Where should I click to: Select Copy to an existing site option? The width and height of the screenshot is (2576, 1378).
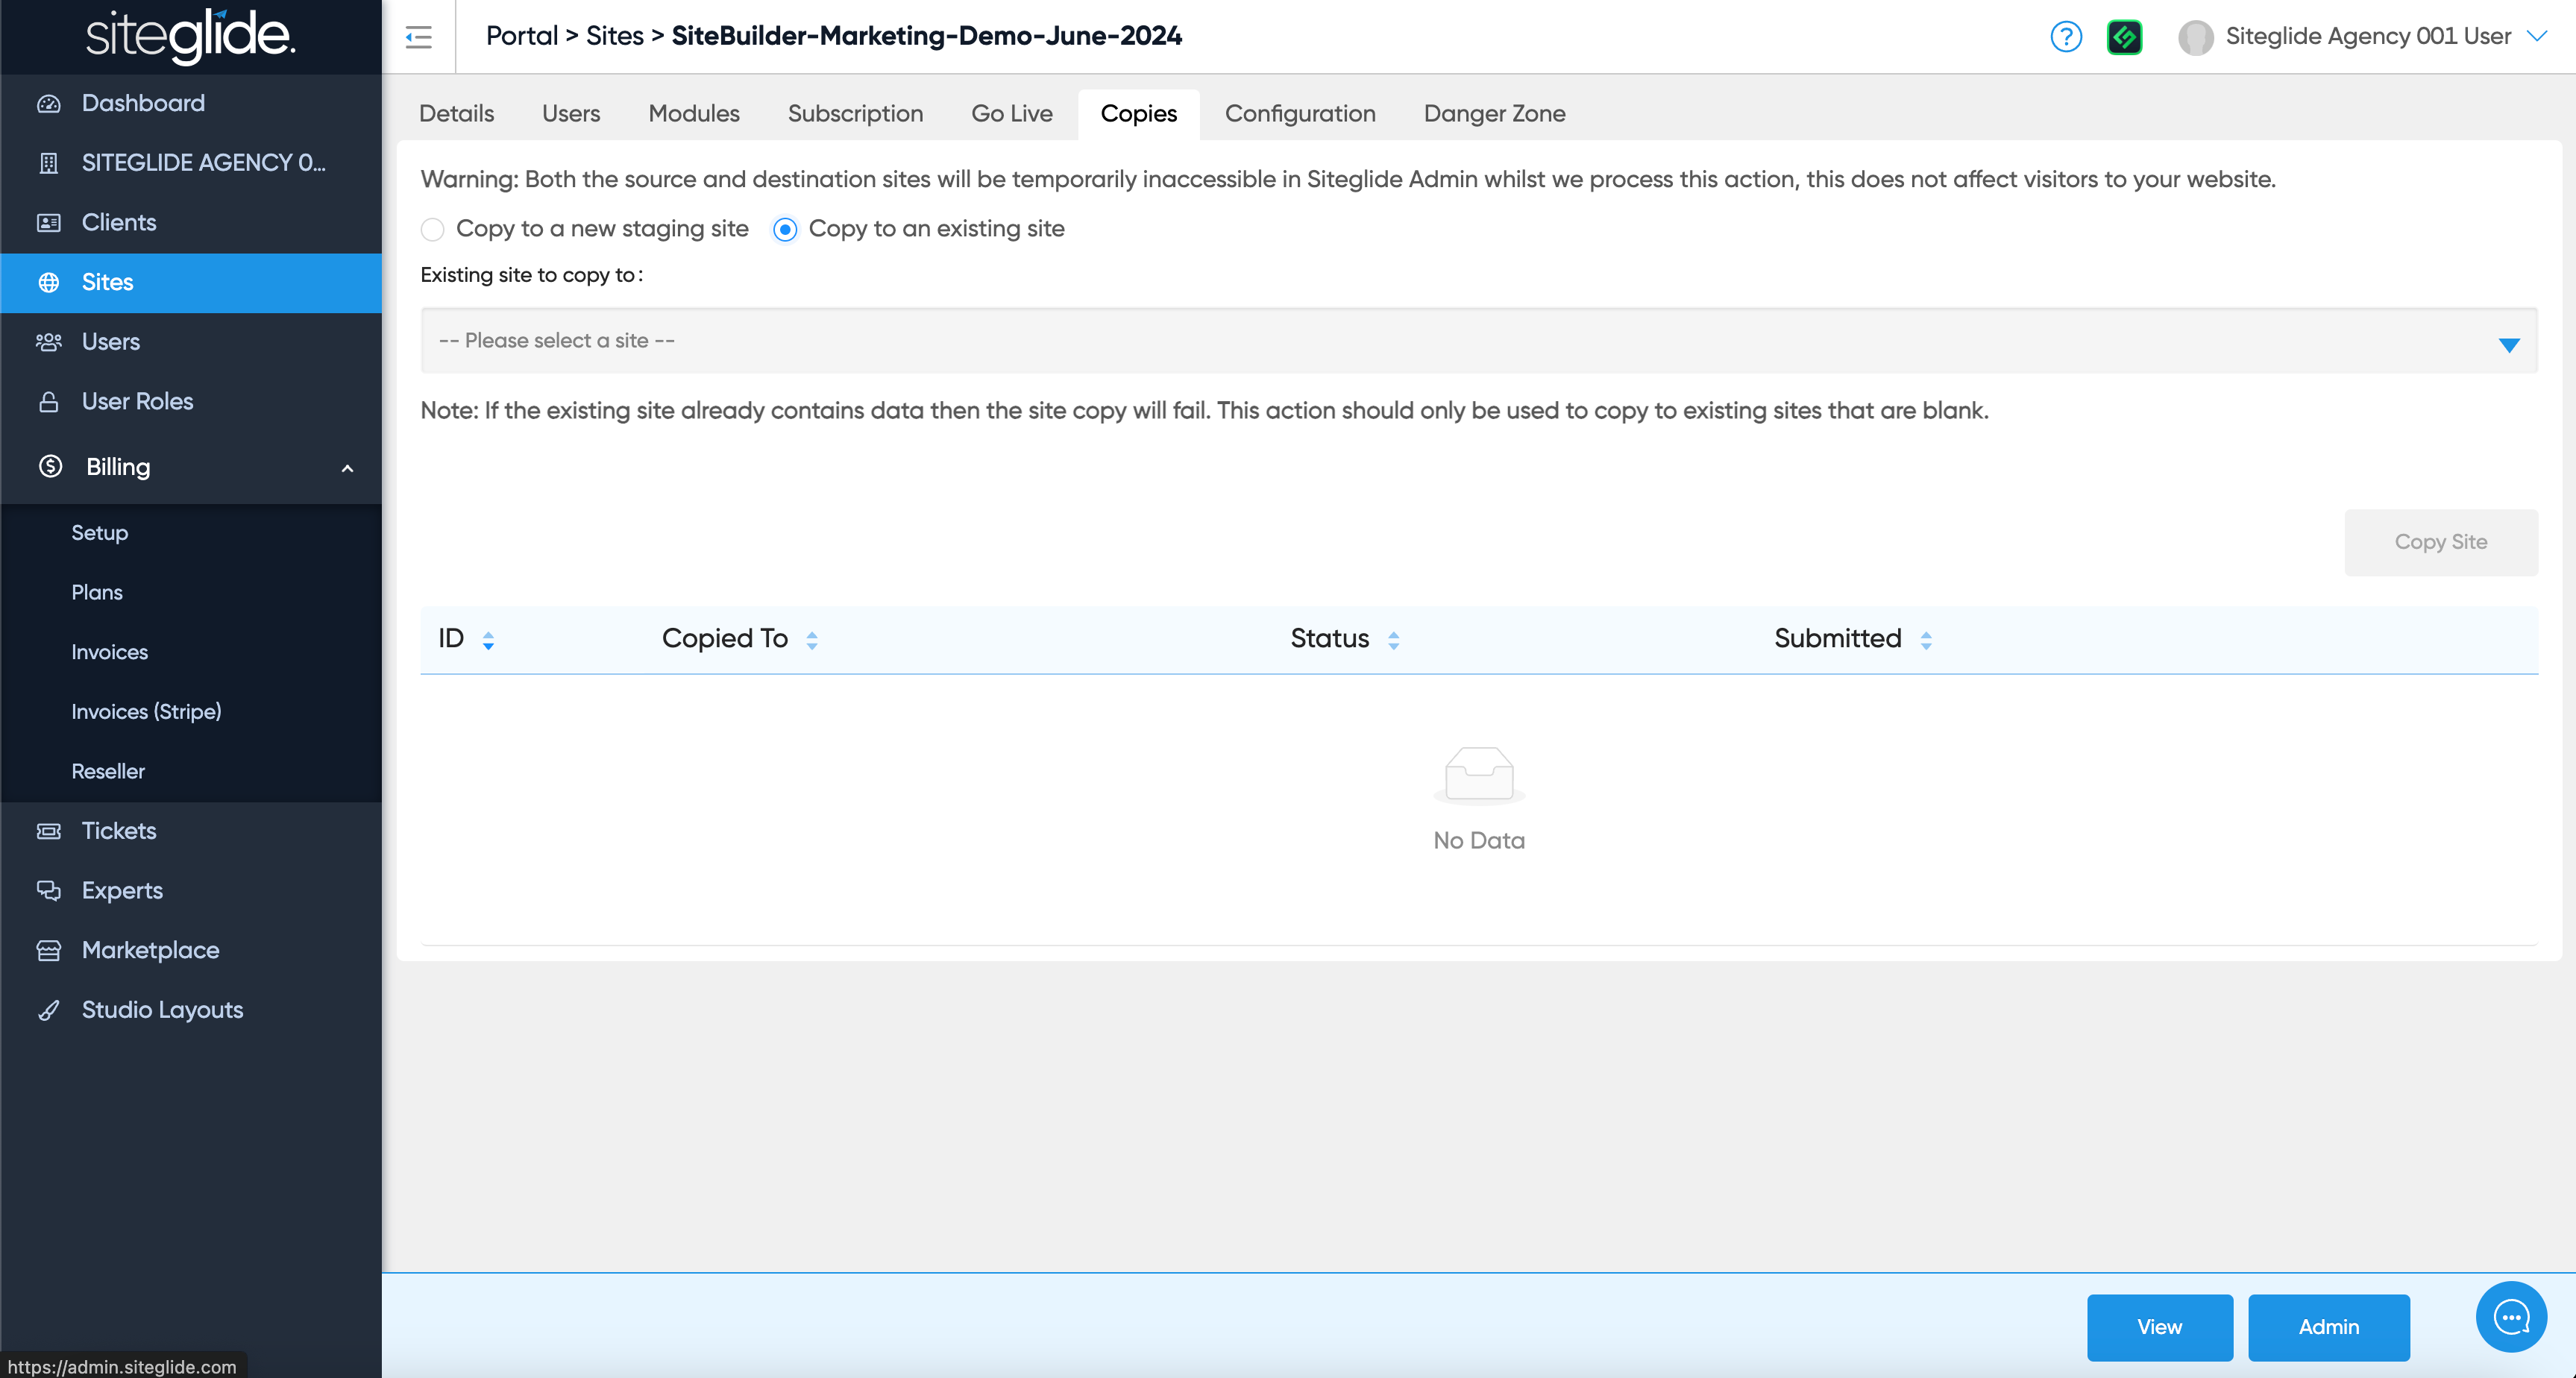click(x=785, y=230)
